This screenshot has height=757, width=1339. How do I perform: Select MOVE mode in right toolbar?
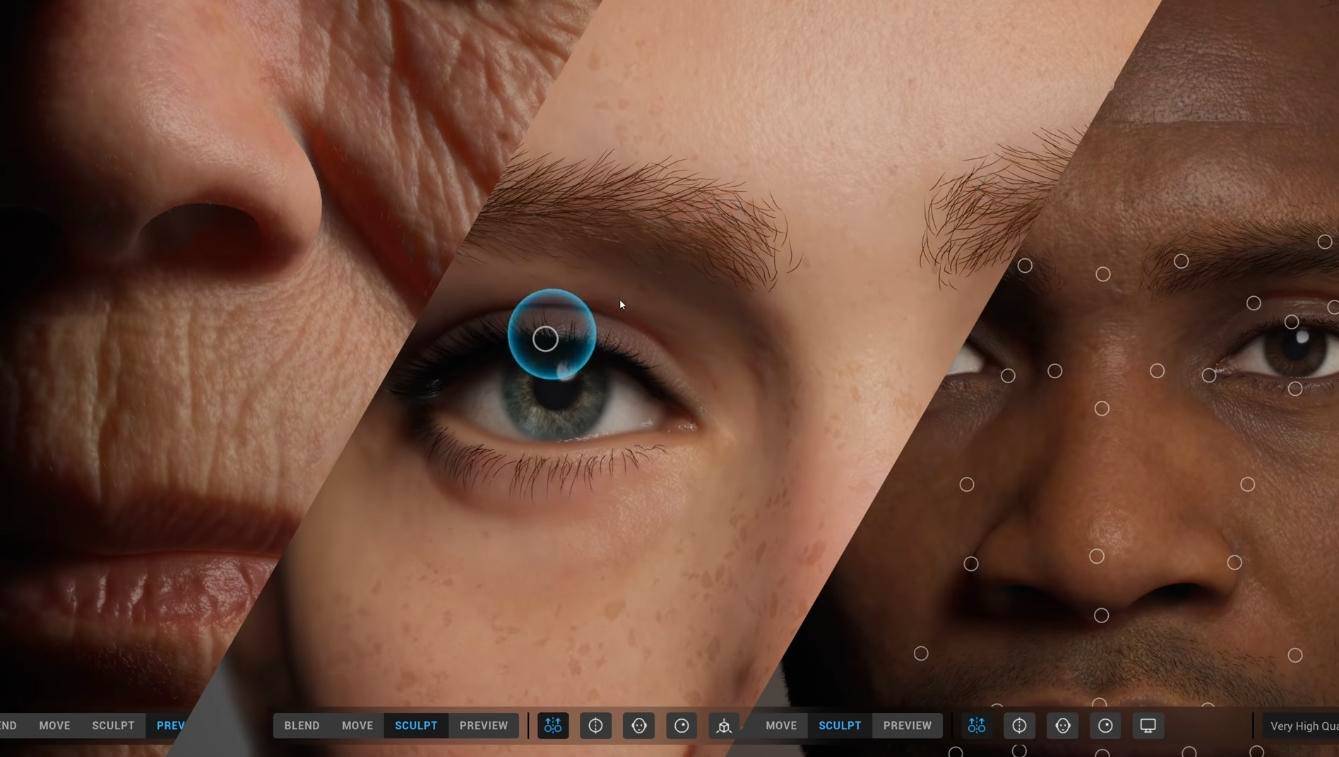tap(781, 726)
